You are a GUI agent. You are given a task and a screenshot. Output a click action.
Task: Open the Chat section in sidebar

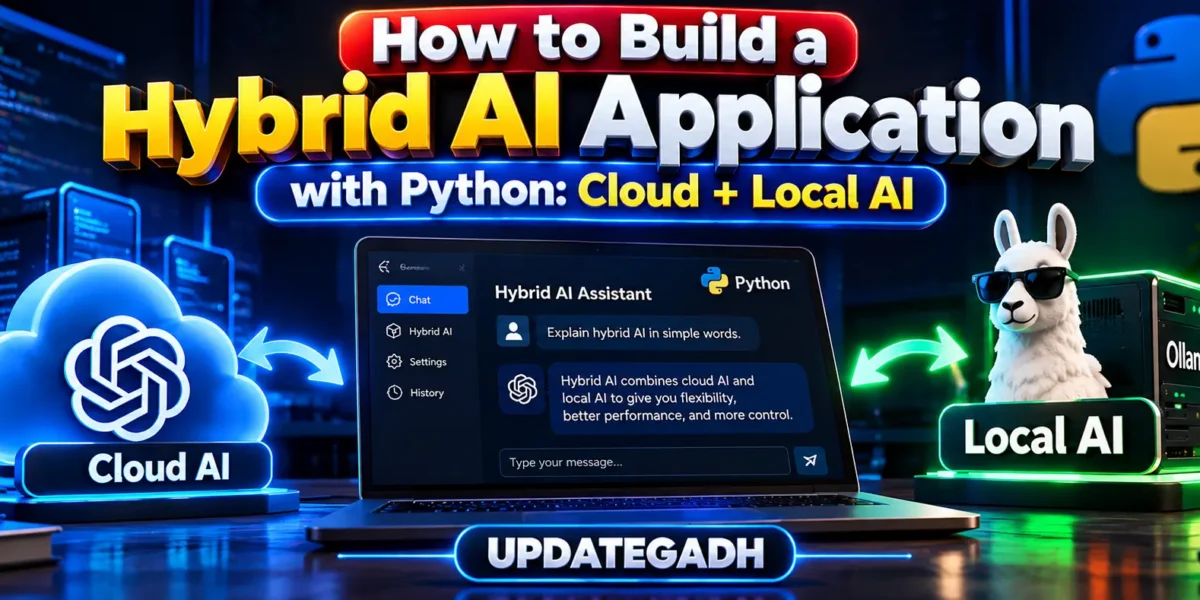(x=422, y=300)
